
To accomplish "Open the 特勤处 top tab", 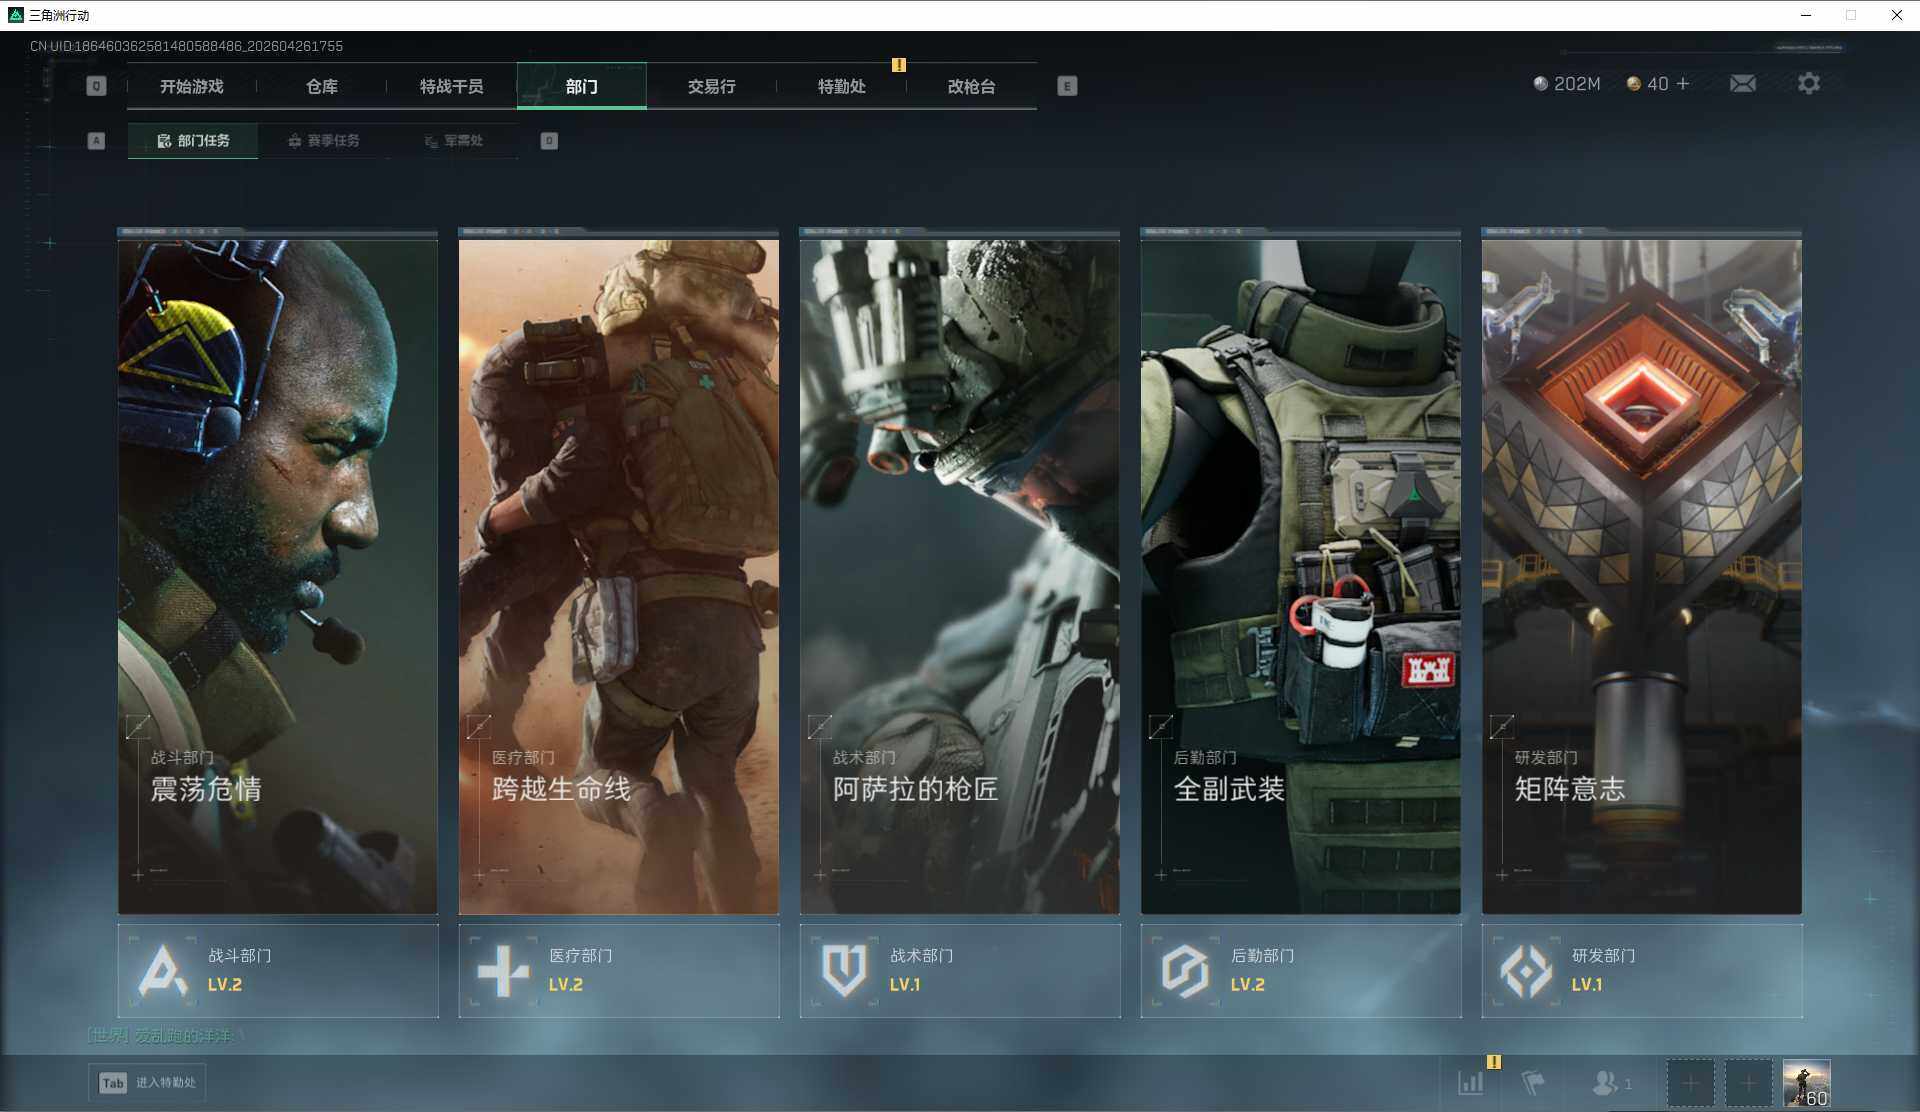I will point(841,87).
